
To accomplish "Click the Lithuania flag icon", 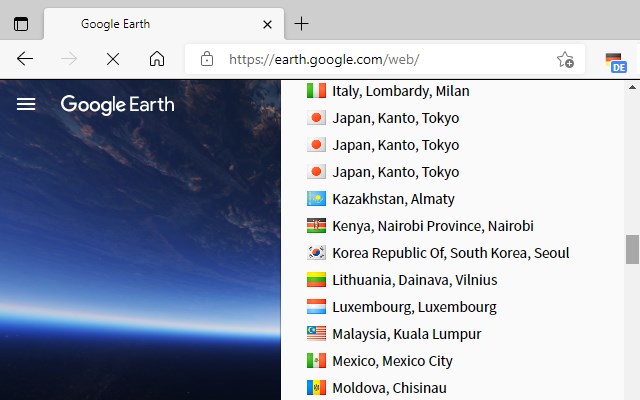I will tap(316, 280).
